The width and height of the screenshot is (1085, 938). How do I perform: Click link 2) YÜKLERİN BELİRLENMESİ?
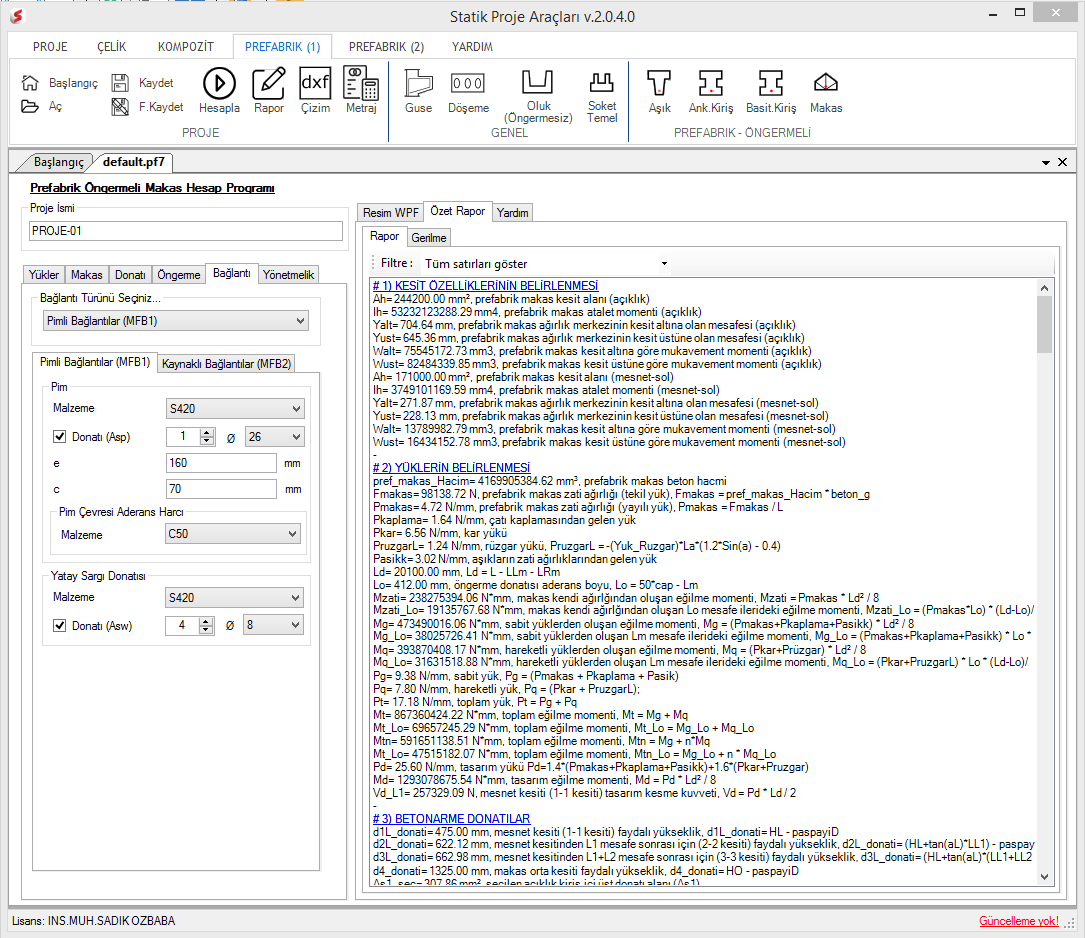pos(451,468)
